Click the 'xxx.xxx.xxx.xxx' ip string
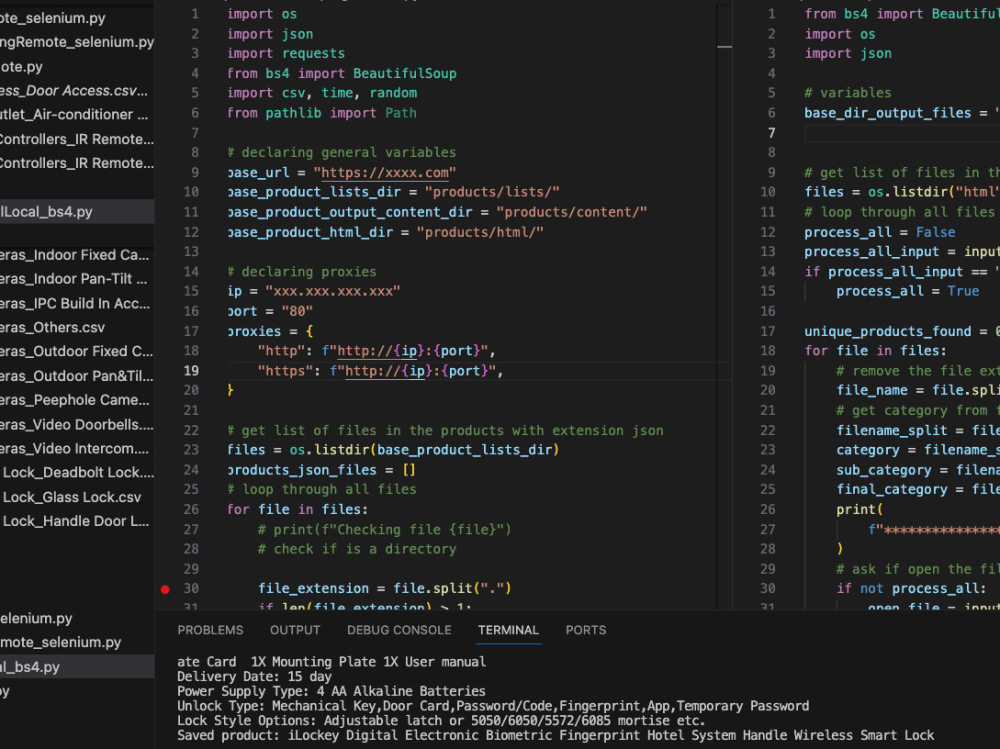The height and width of the screenshot is (749, 1000). pos(333,292)
